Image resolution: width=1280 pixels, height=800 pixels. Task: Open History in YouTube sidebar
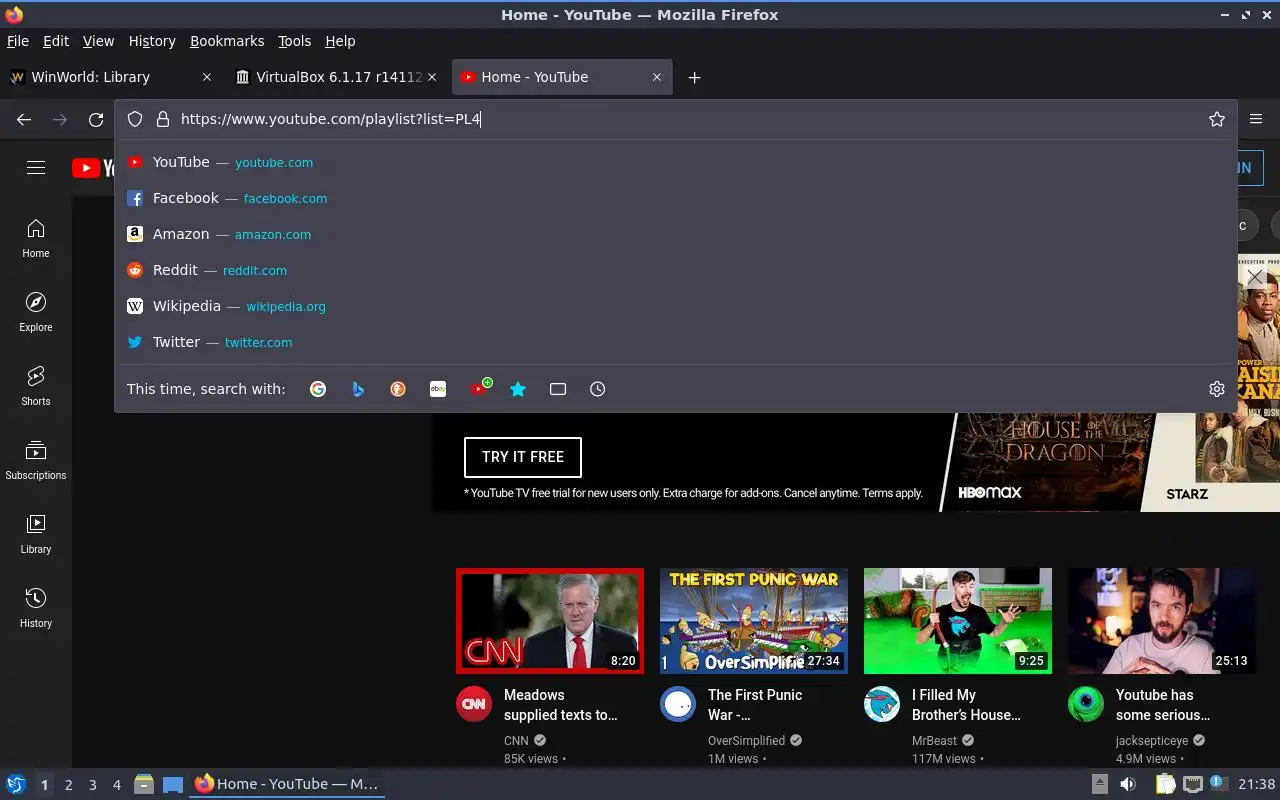[x=36, y=608]
